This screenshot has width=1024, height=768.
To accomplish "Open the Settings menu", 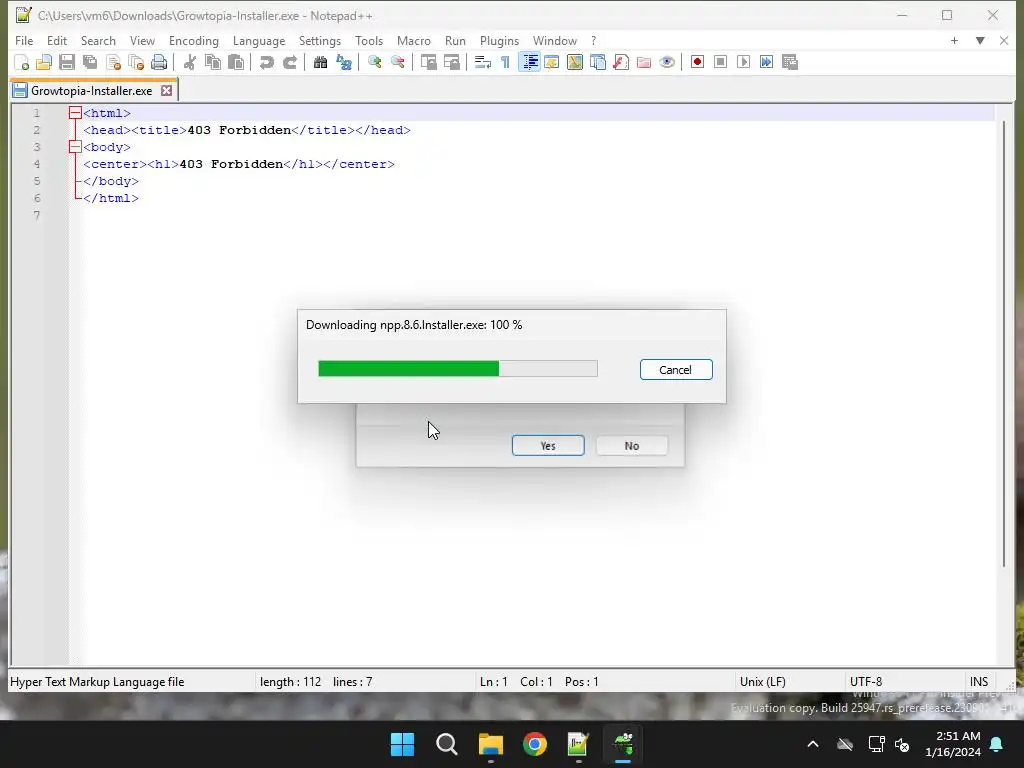I will (x=319, y=40).
